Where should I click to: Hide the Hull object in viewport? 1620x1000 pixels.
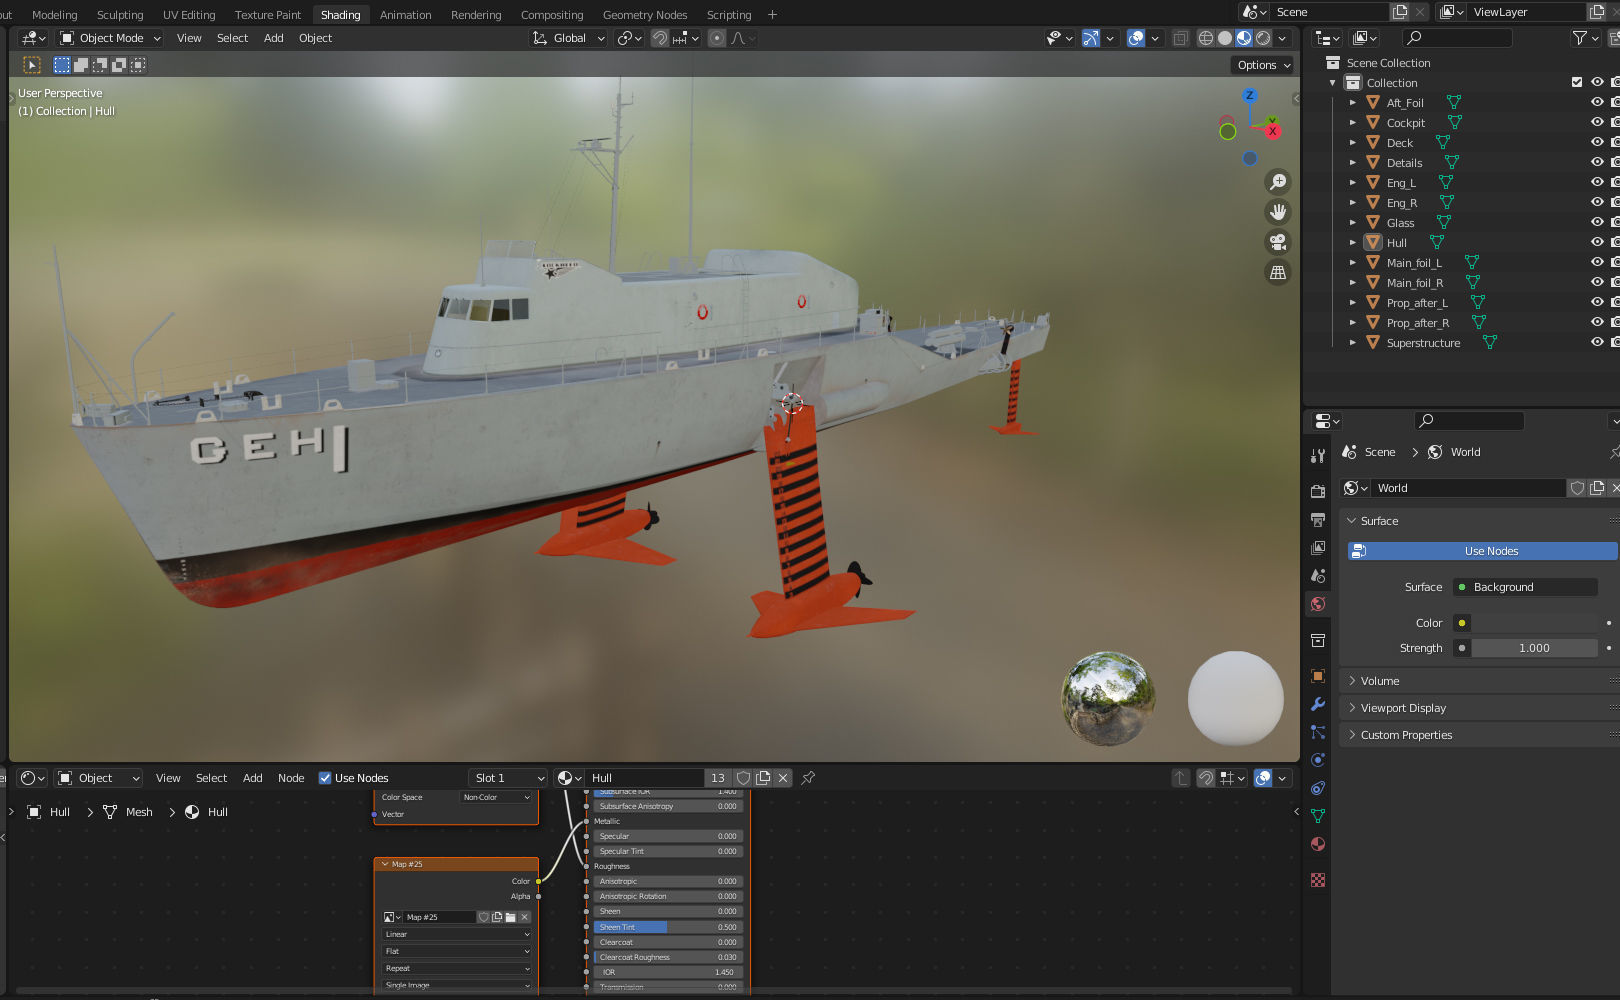tap(1597, 242)
